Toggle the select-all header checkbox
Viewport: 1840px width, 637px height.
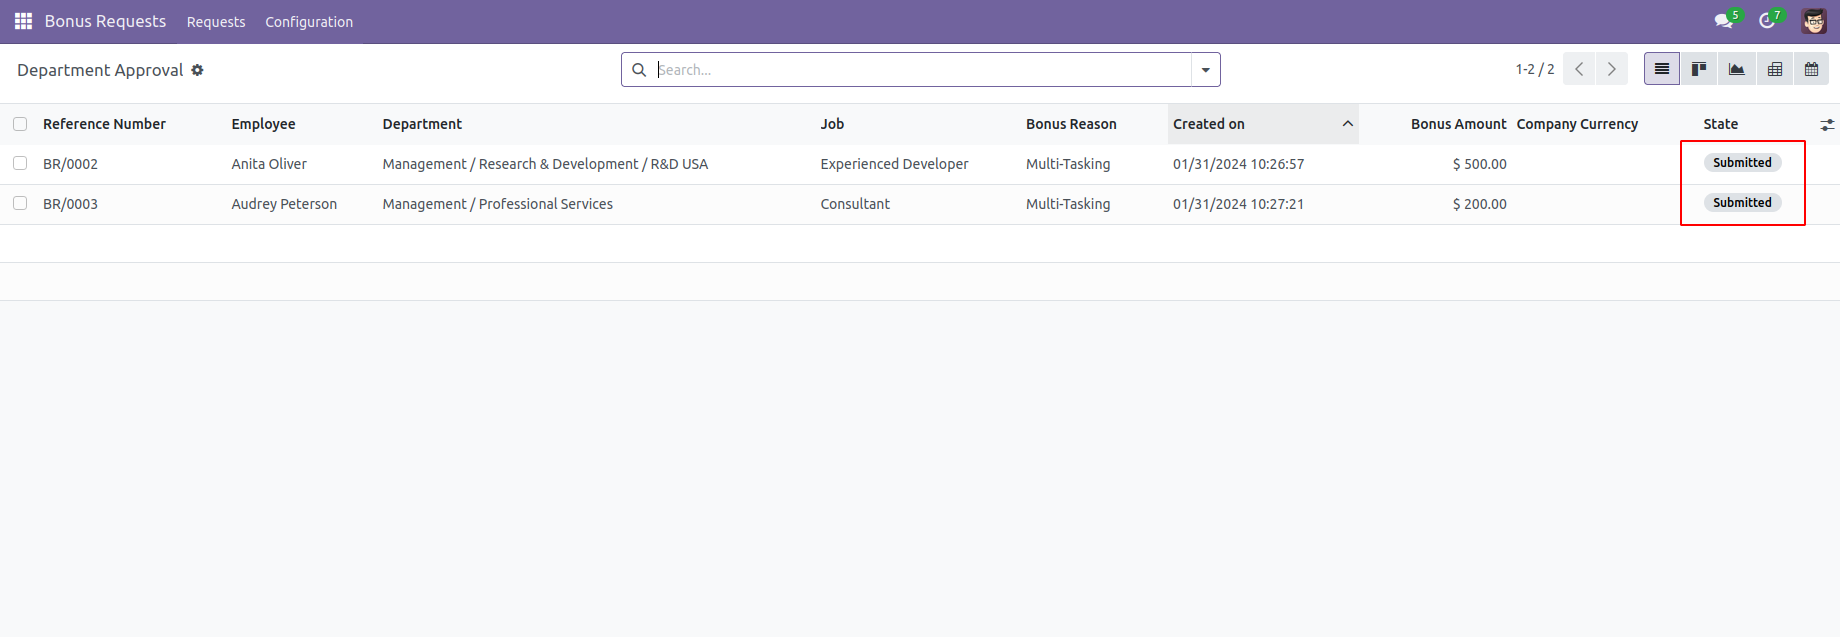click(x=20, y=124)
